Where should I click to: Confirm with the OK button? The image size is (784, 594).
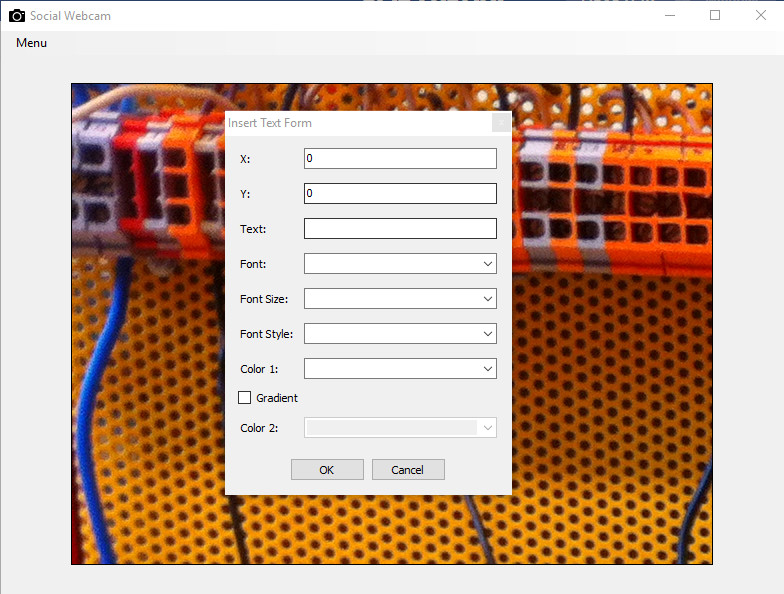tap(327, 470)
